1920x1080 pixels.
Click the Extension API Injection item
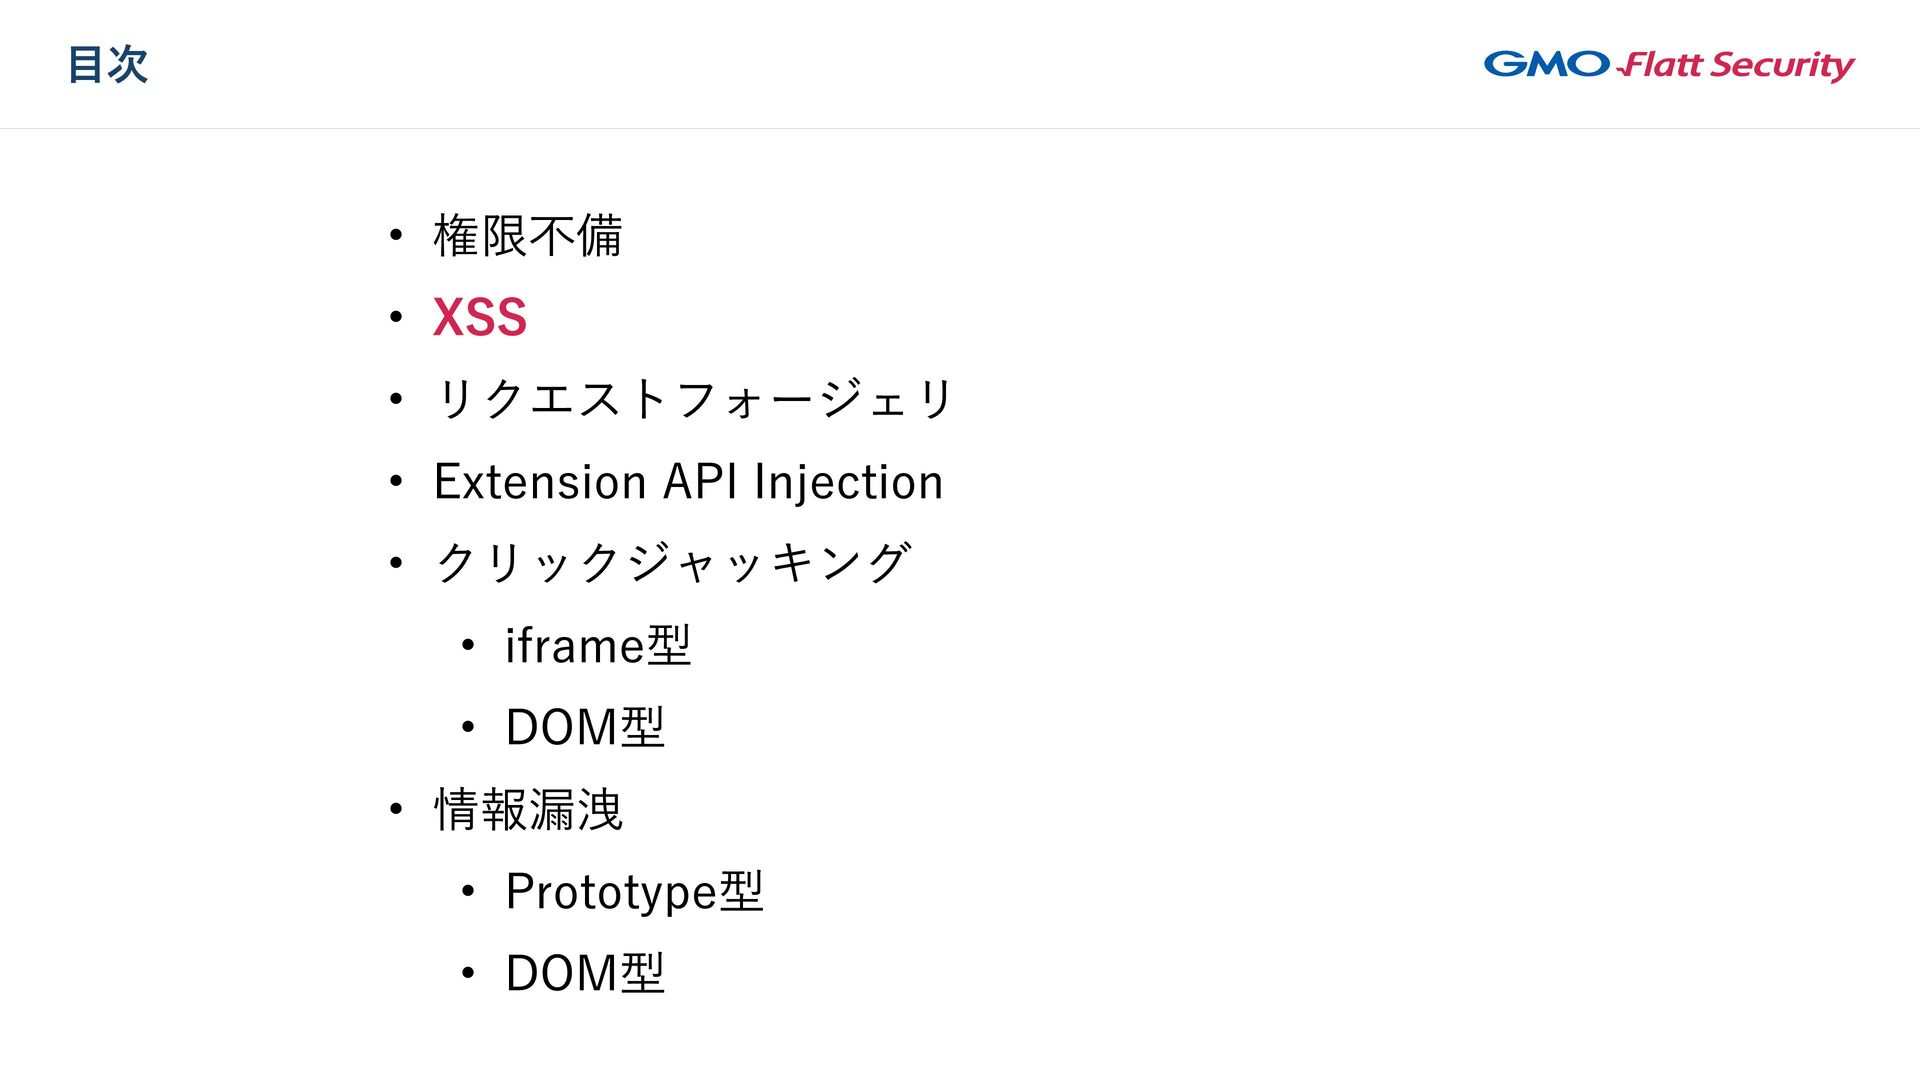tap(688, 482)
